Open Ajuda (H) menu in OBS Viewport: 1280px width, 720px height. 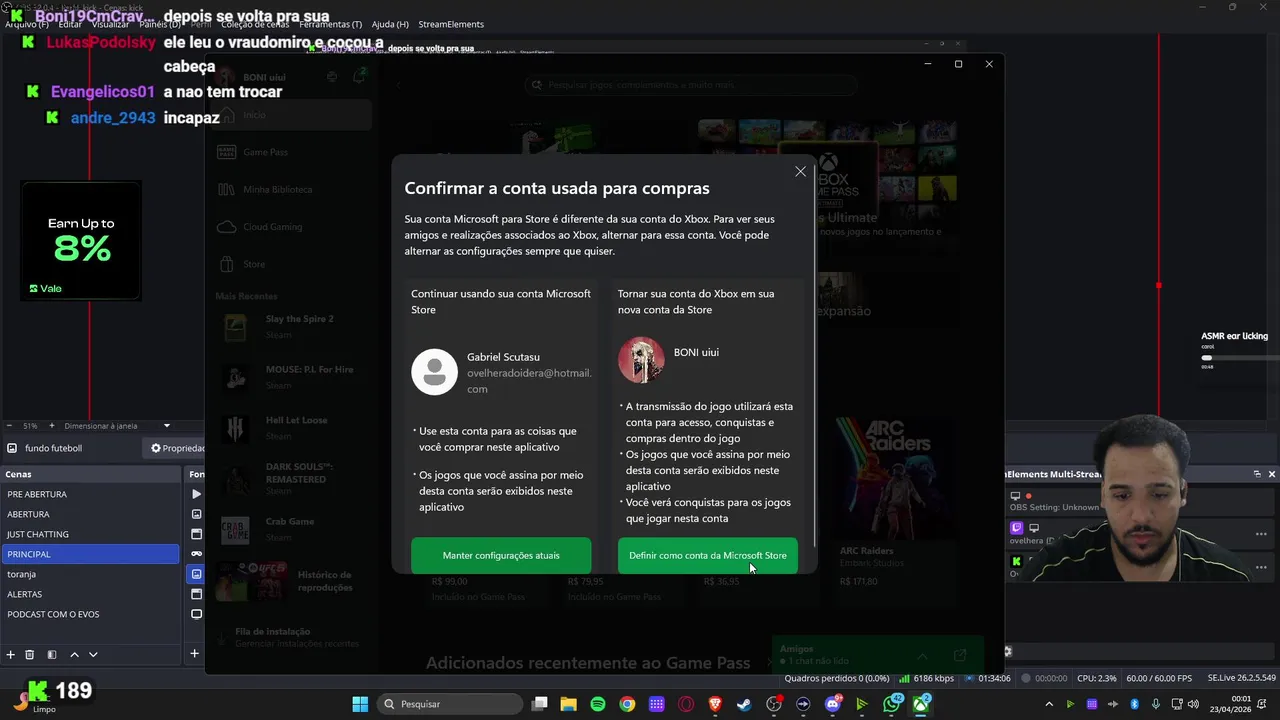click(x=390, y=24)
